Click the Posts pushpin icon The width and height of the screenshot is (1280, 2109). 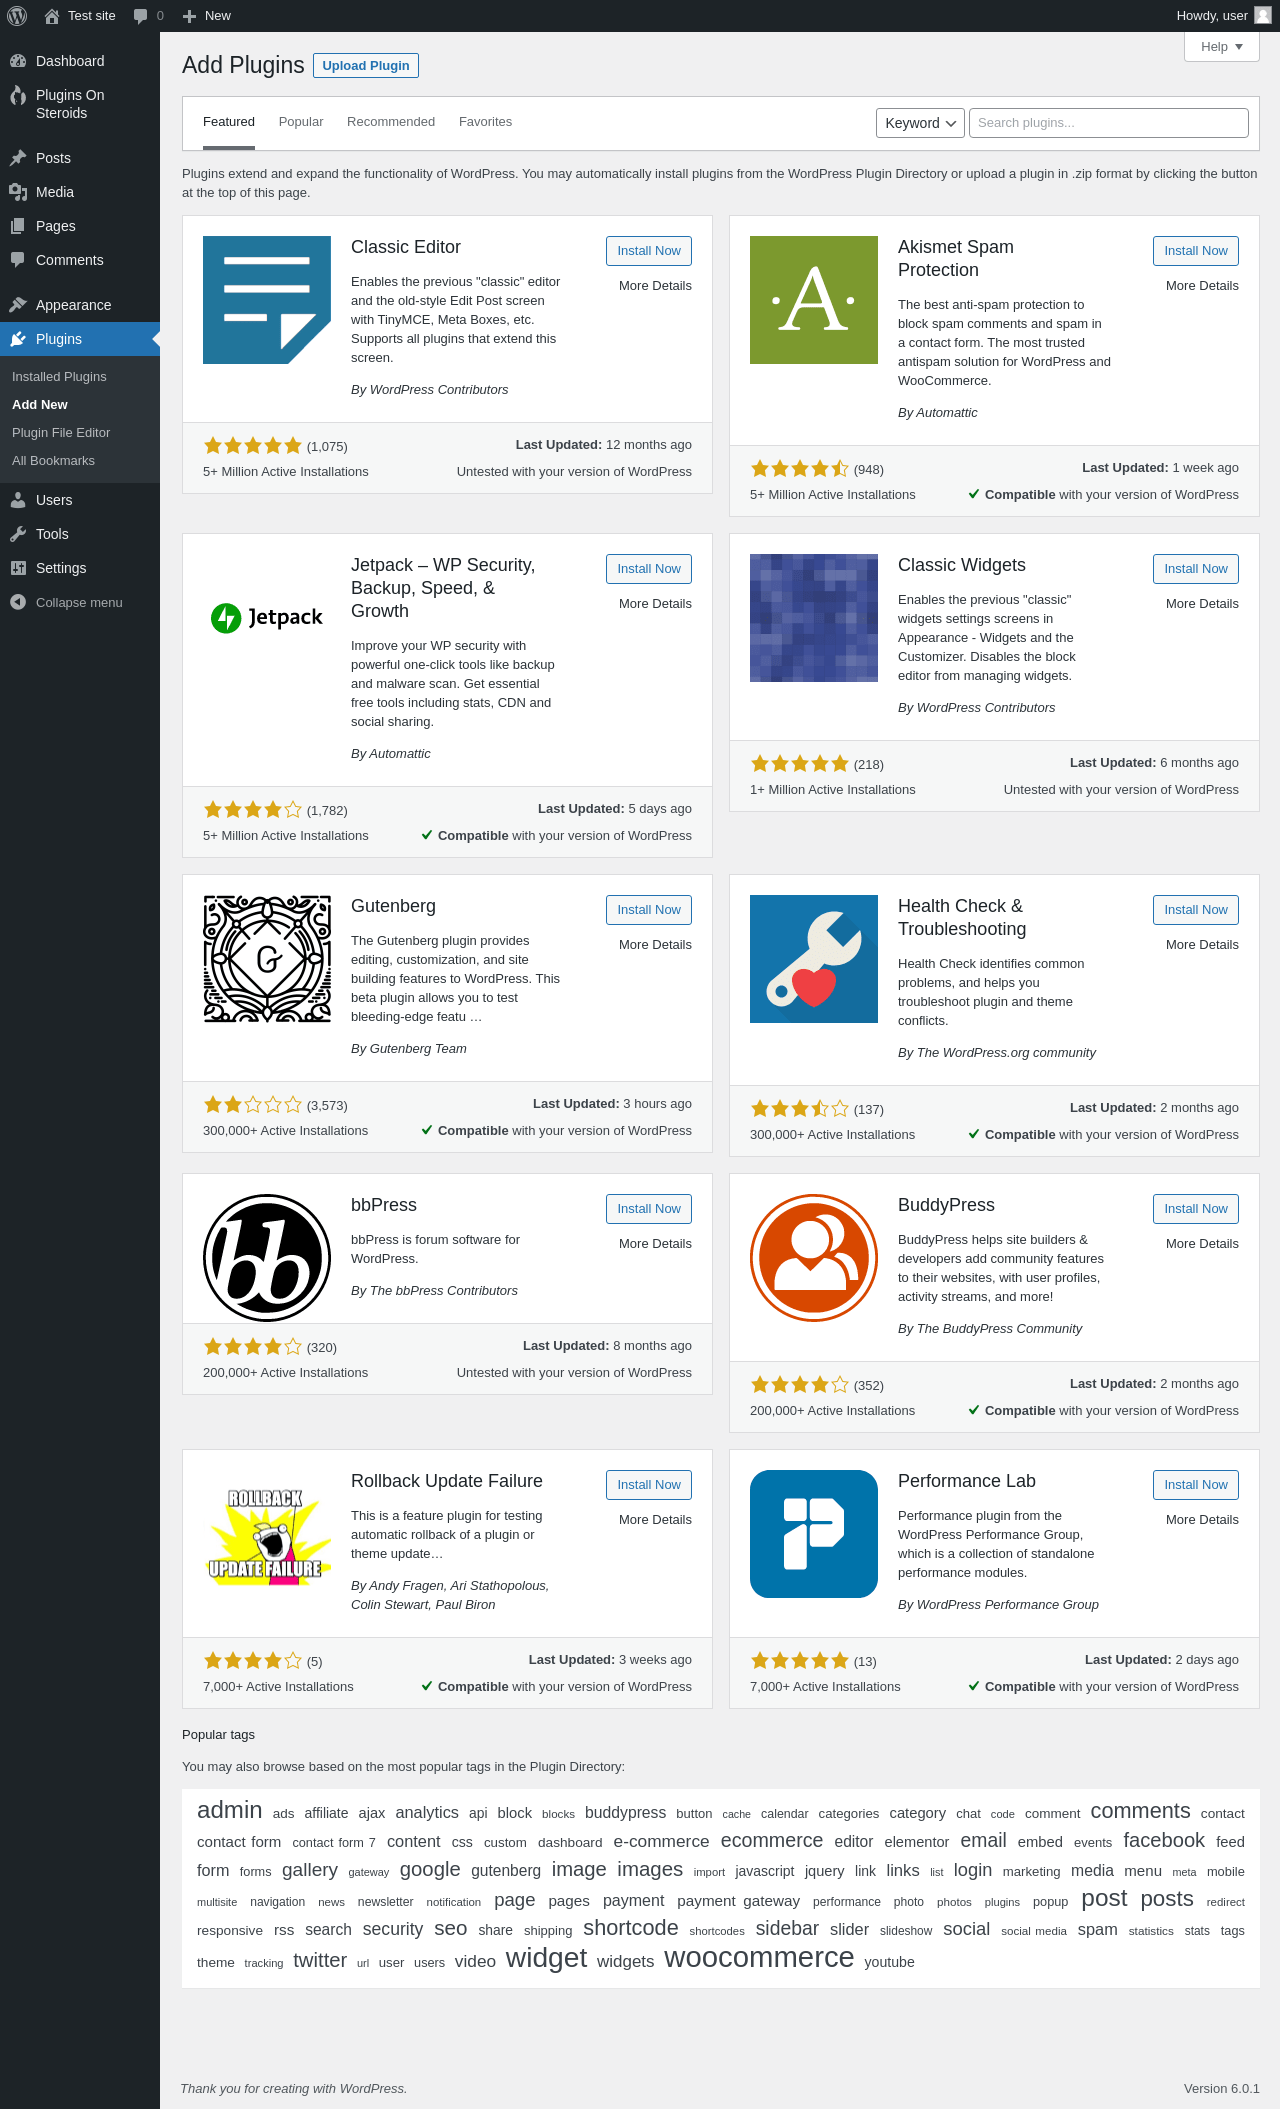(18, 158)
